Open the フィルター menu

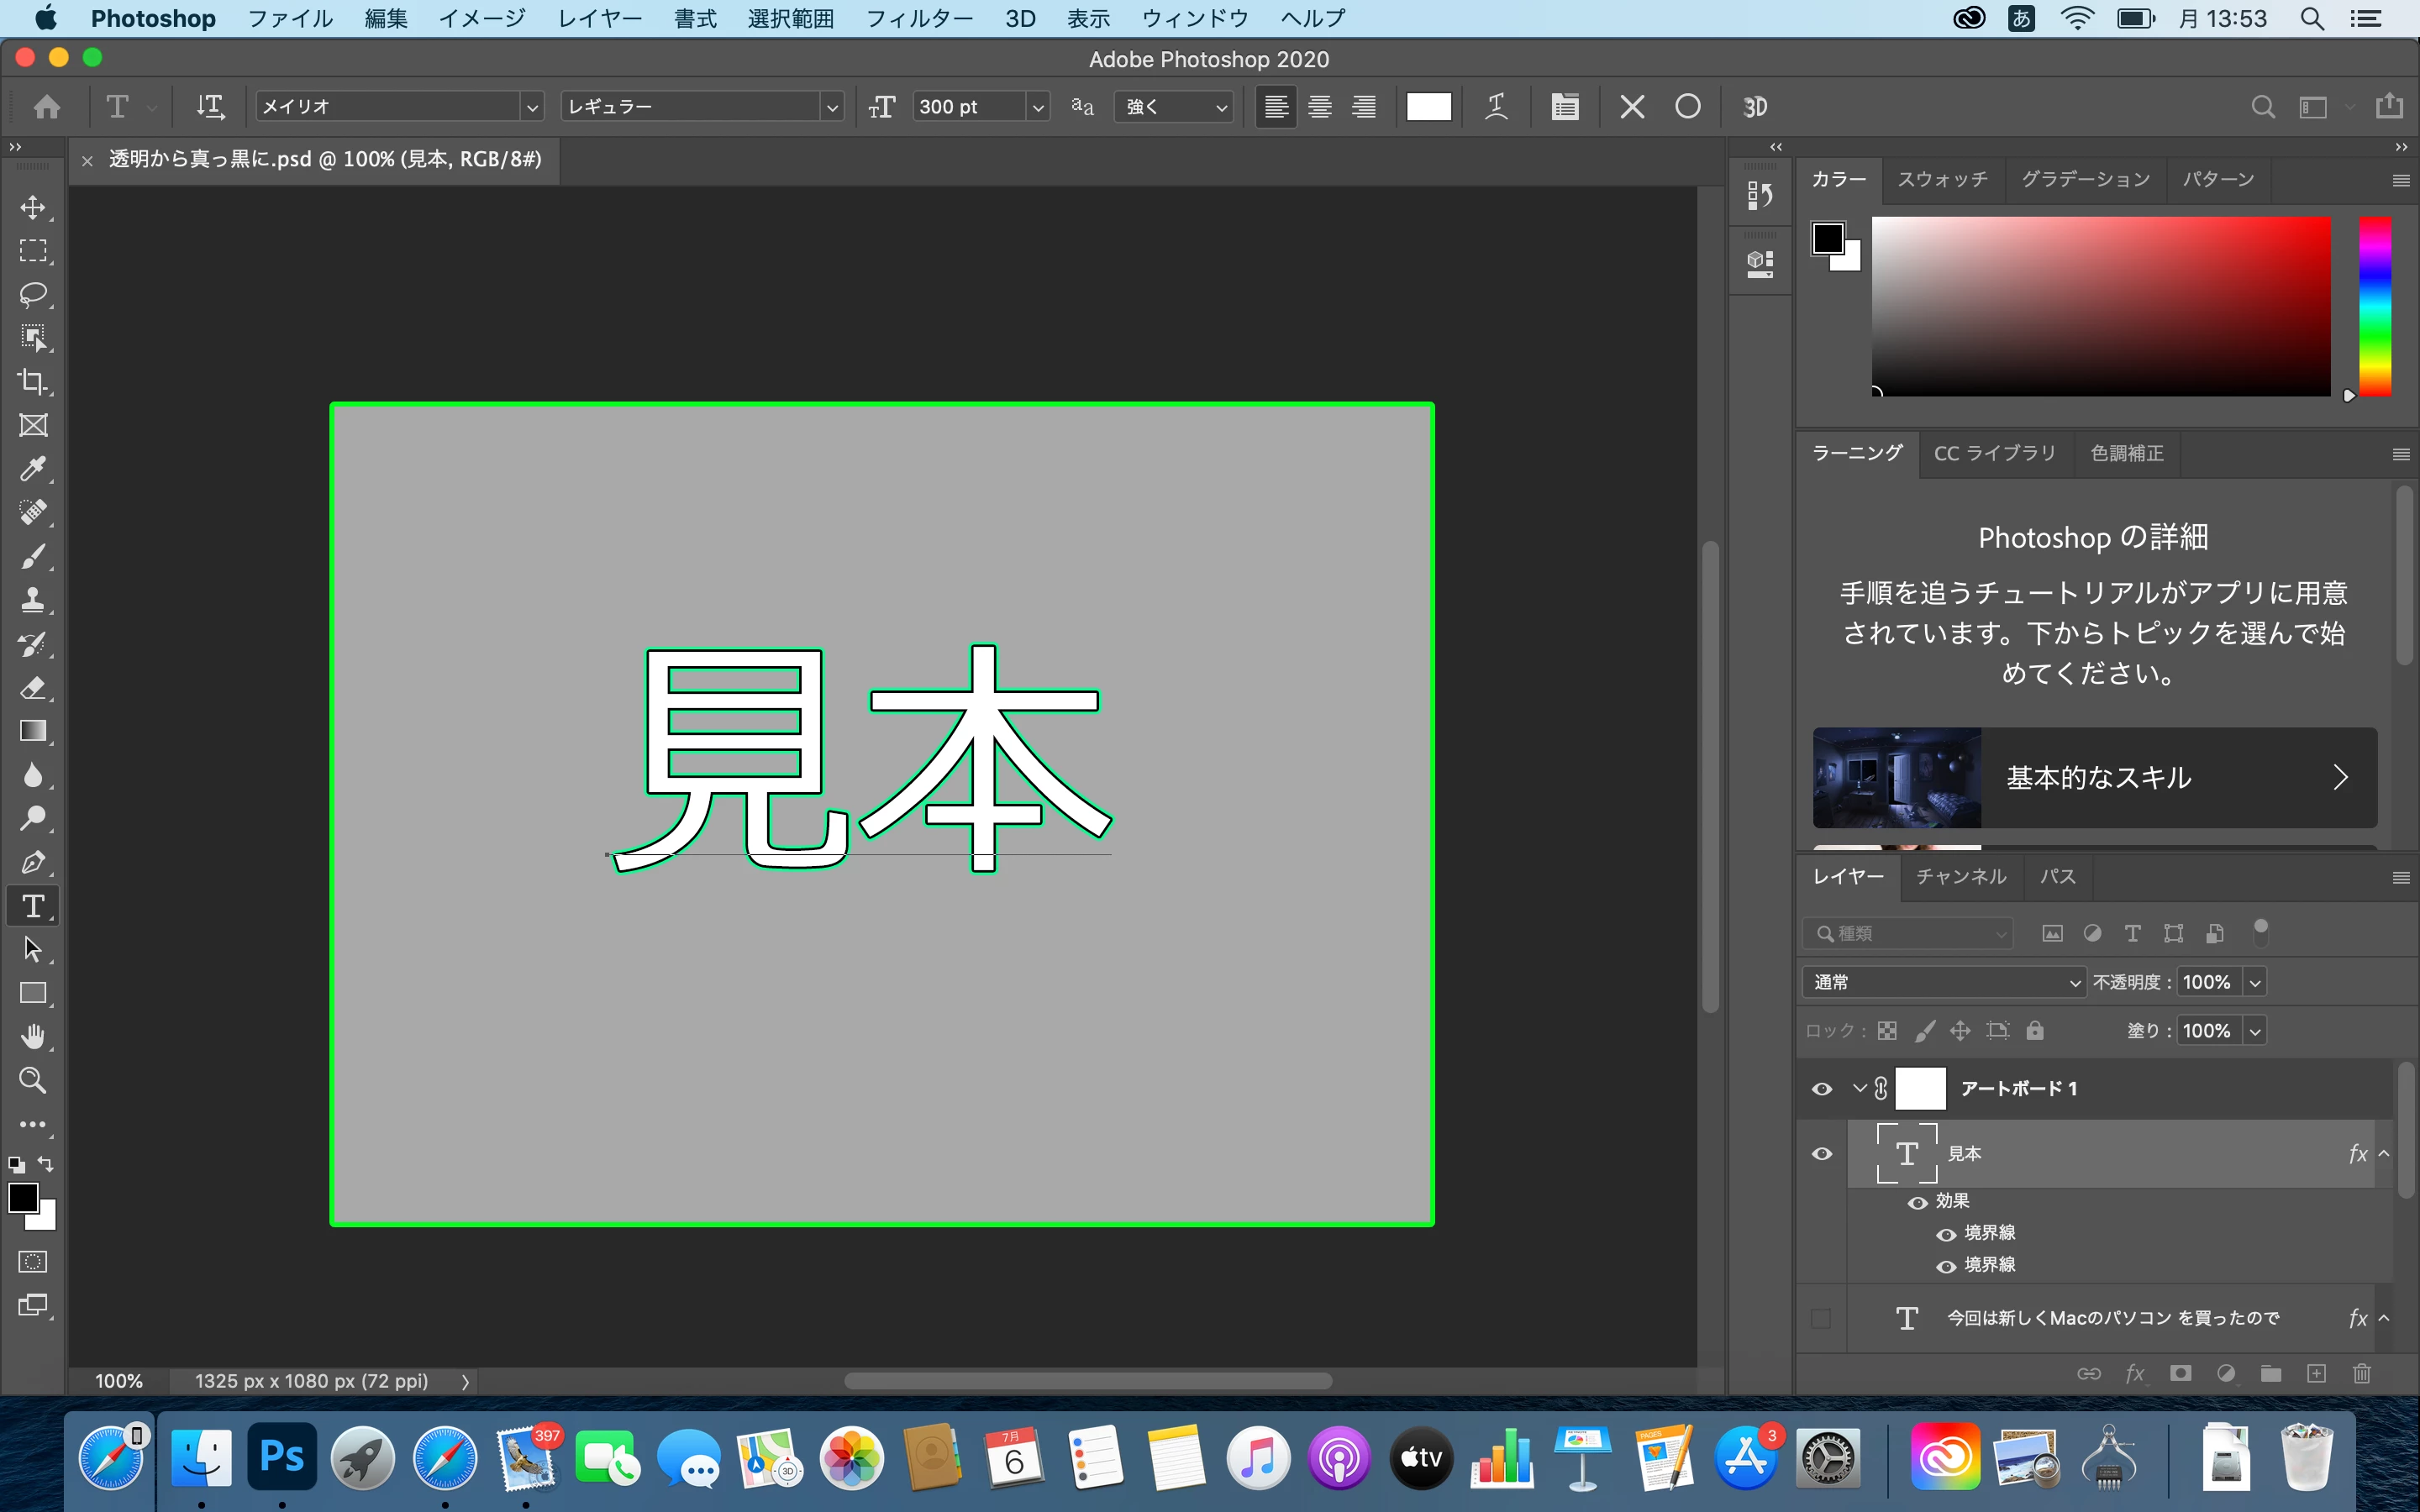tap(918, 18)
